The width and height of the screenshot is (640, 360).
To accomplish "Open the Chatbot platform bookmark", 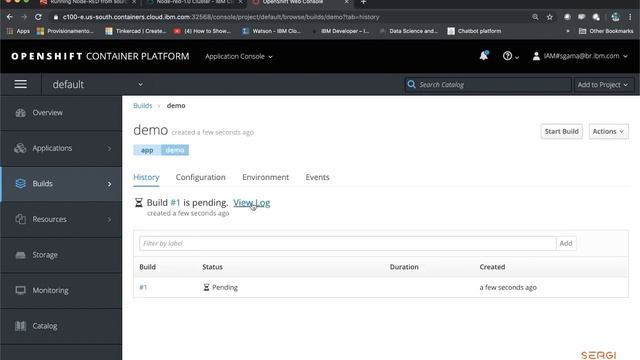I will (474, 31).
